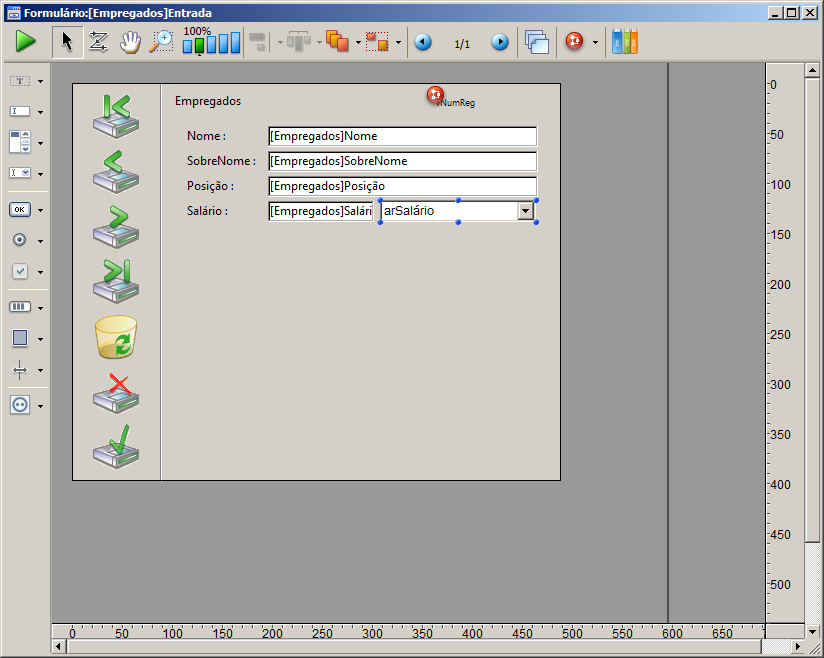Go to previous form page
The width and height of the screenshot is (824, 658).
click(423, 43)
